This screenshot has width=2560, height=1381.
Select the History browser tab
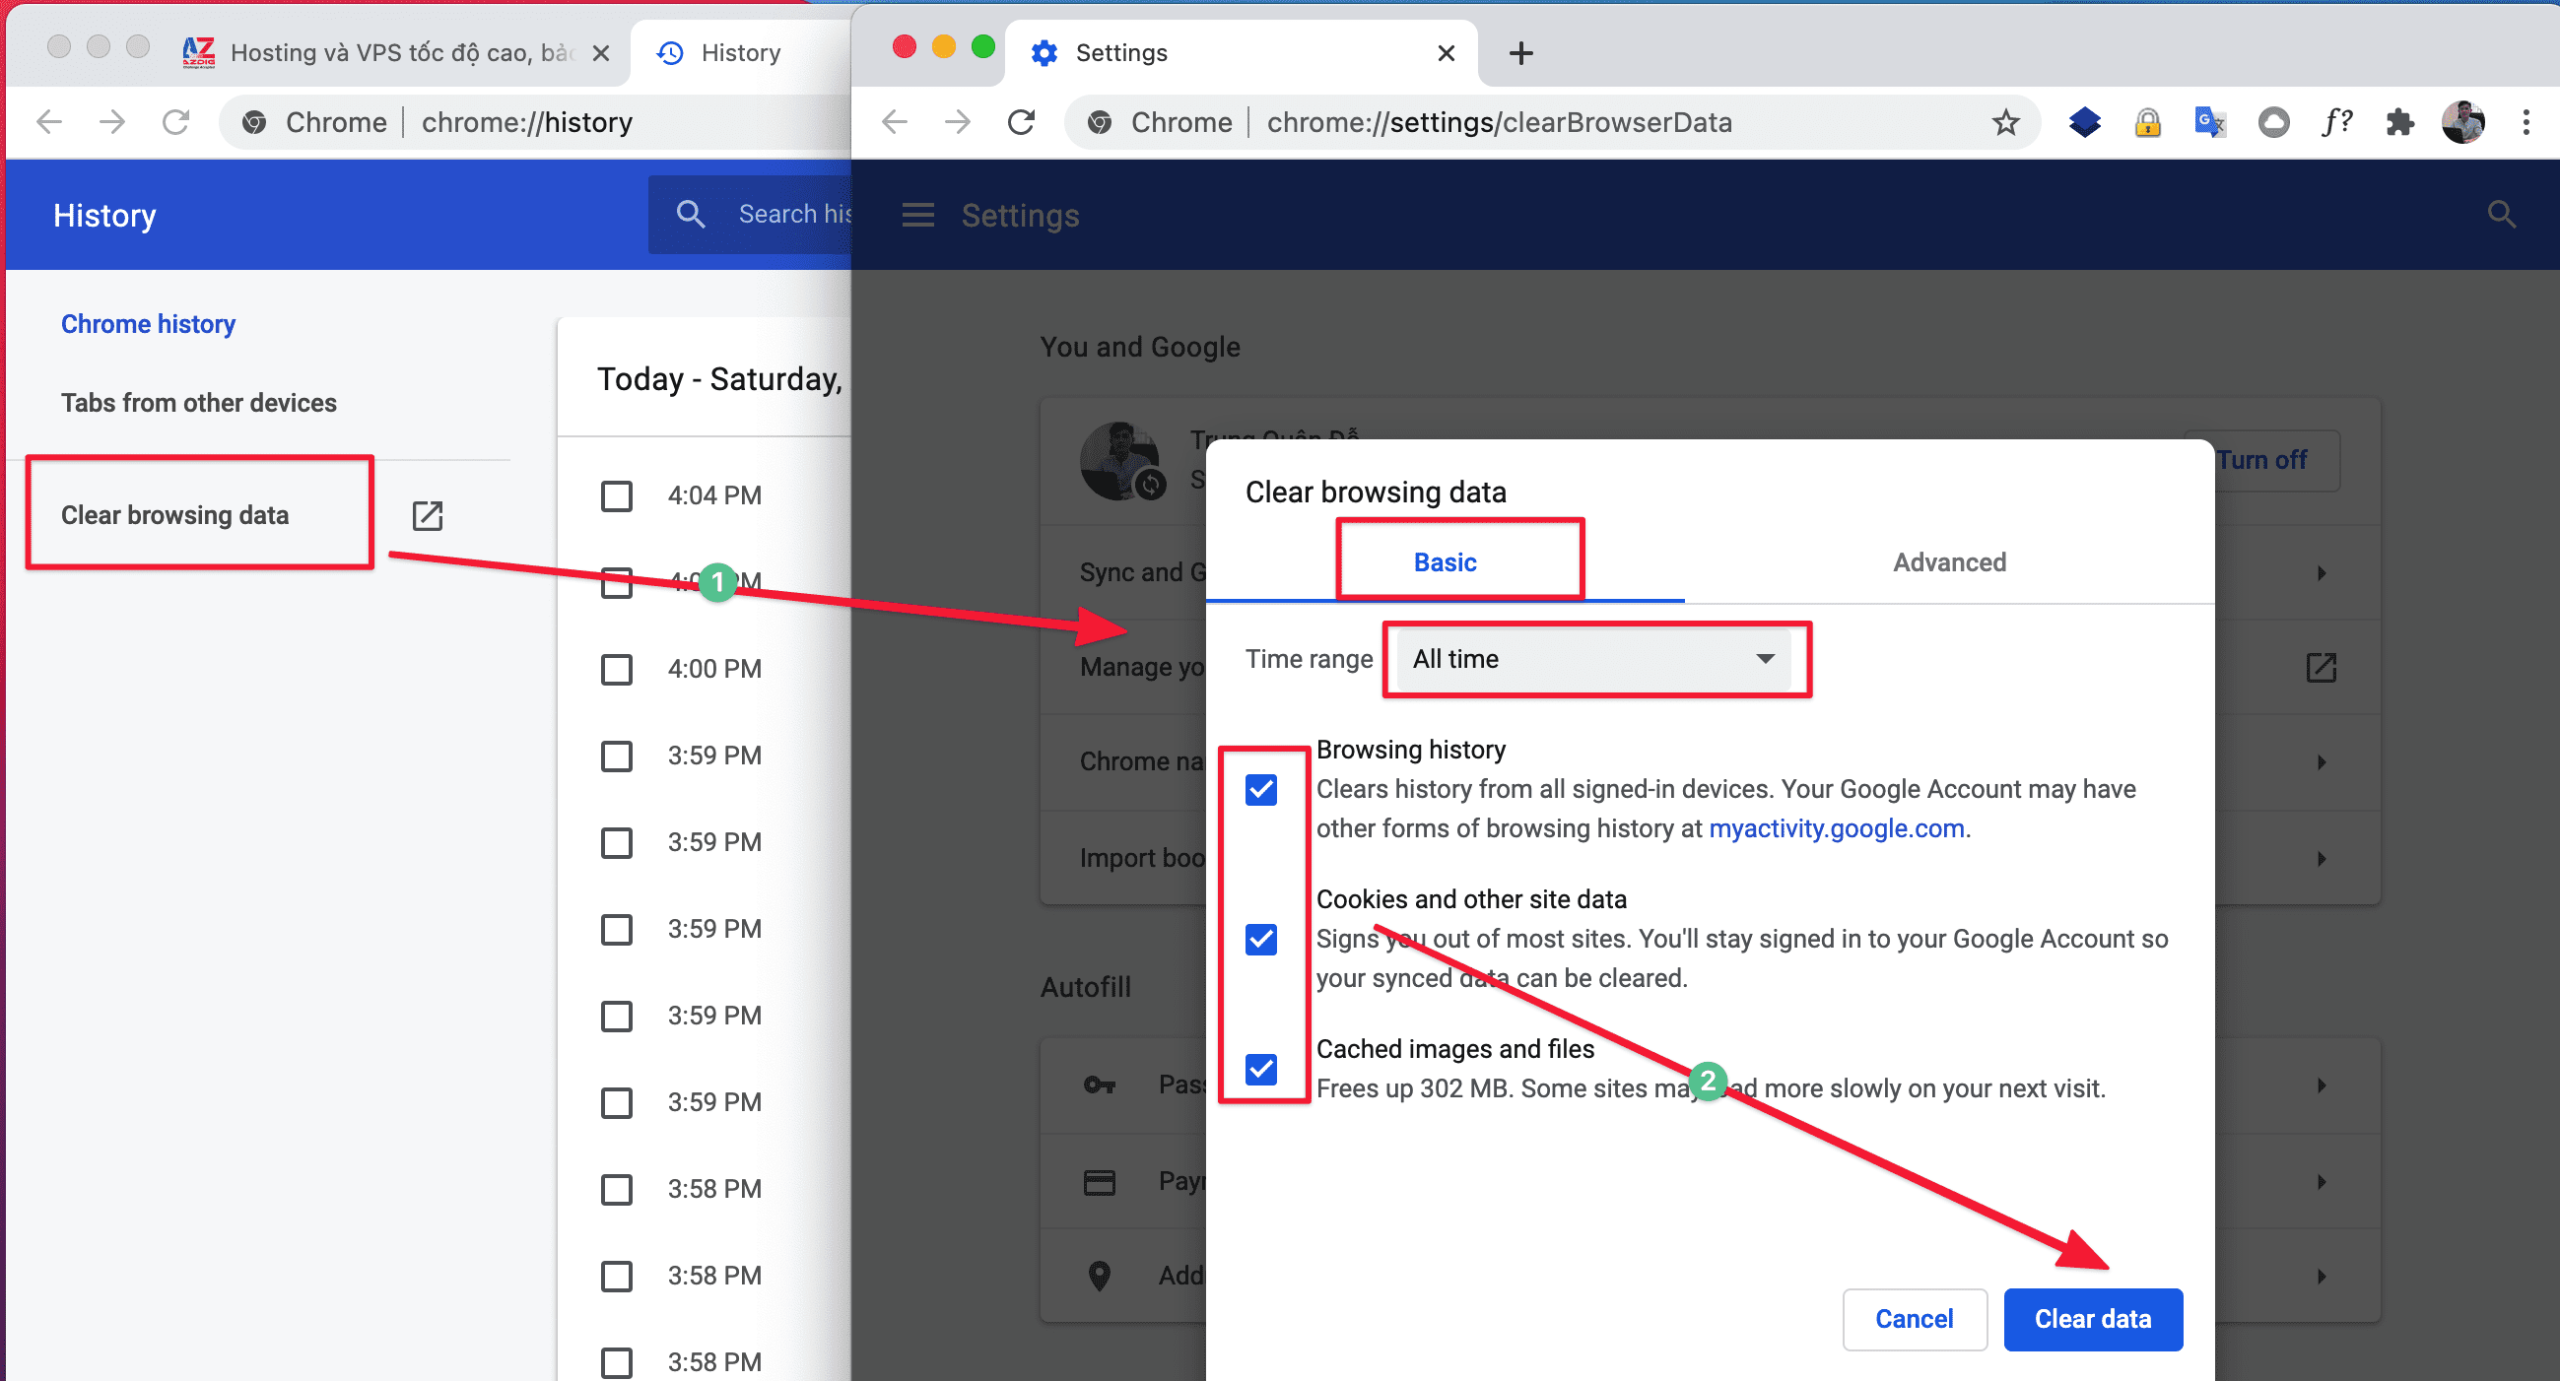coord(740,53)
